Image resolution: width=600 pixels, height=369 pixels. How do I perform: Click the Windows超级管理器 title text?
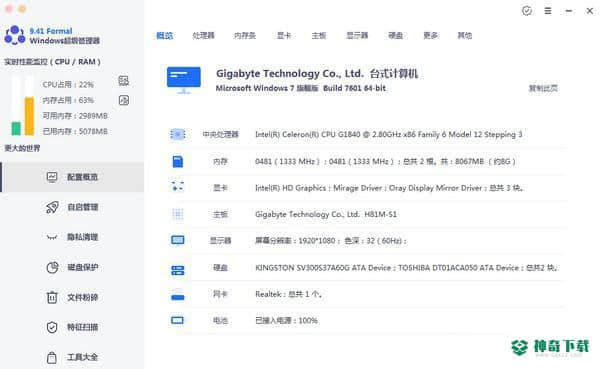pyautogui.click(x=65, y=41)
